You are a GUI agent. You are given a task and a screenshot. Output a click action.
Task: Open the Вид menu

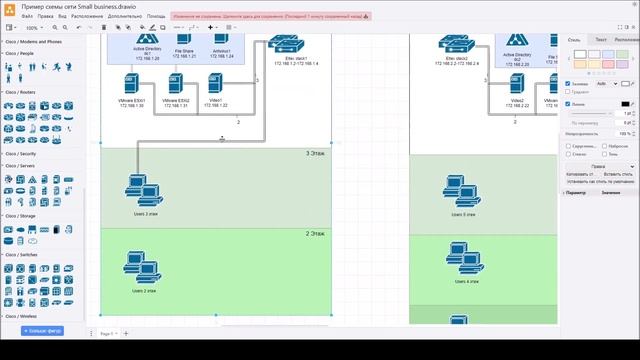coord(62,16)
